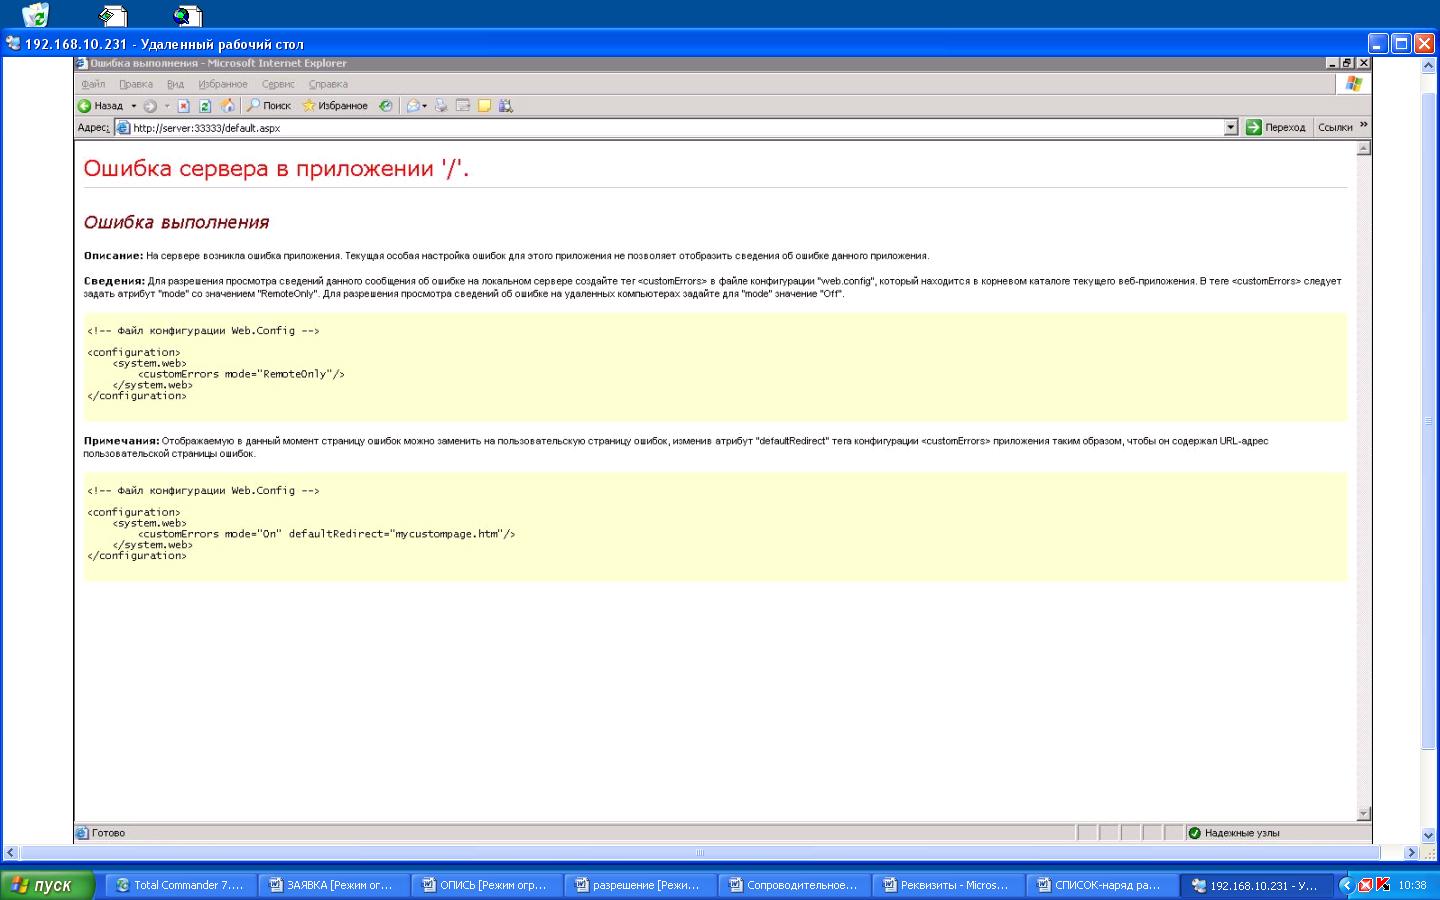Click the Edit page icon in the toolbar
The width and height of the screenshot is (1440, 900).
(x=463, y=106)
